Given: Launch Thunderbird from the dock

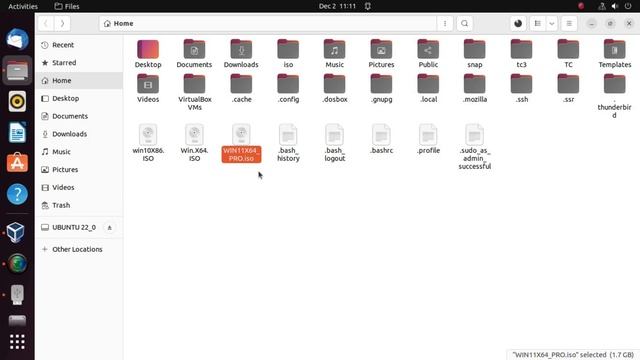Looking at the screenshot, I should click(17, 39).
